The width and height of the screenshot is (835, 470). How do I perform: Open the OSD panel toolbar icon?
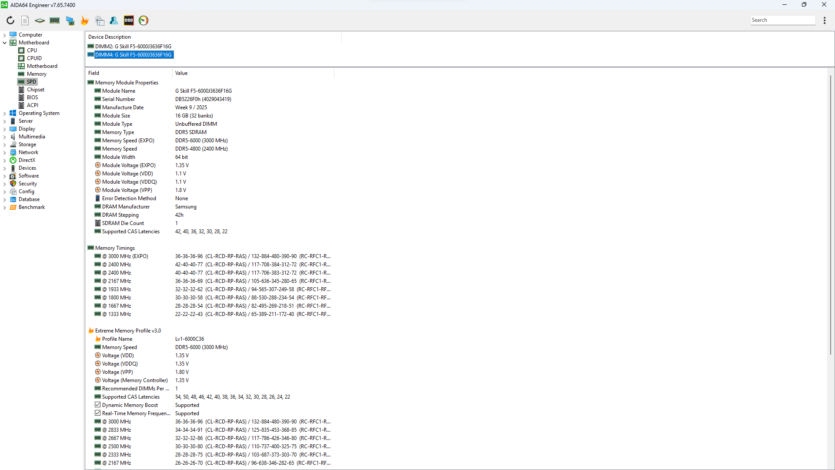[x=129, y=20]
